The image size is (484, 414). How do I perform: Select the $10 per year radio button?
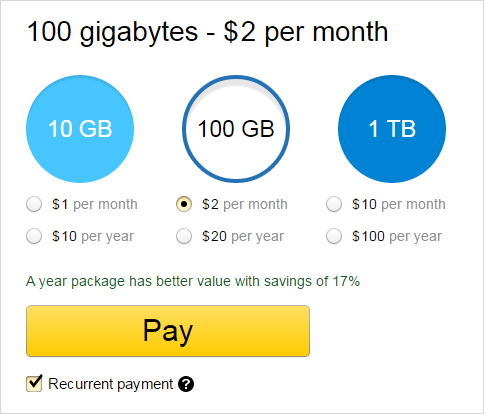(34, 236)
